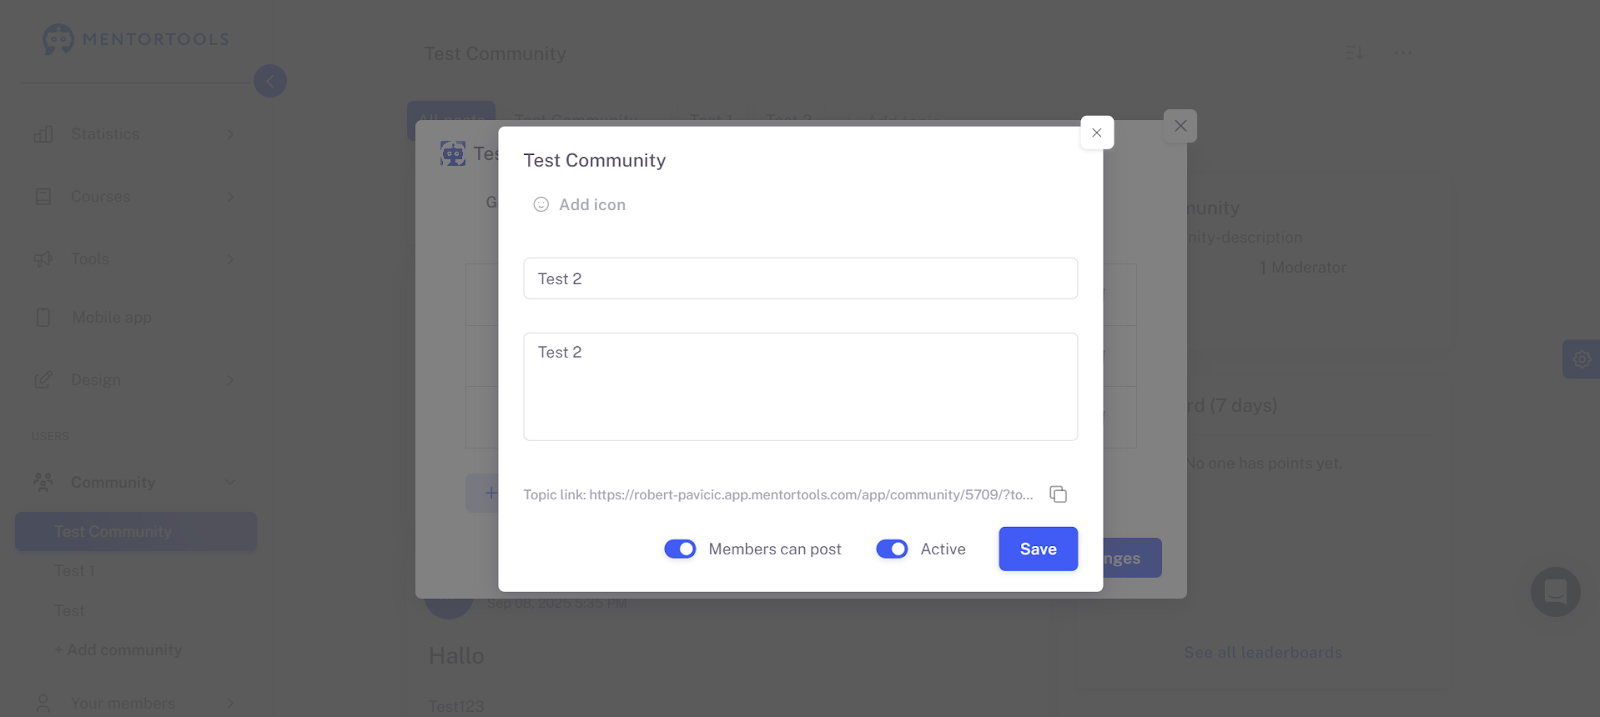
Task: Click the settings gear on the right edge
Action: click(x=1581, y=359)
